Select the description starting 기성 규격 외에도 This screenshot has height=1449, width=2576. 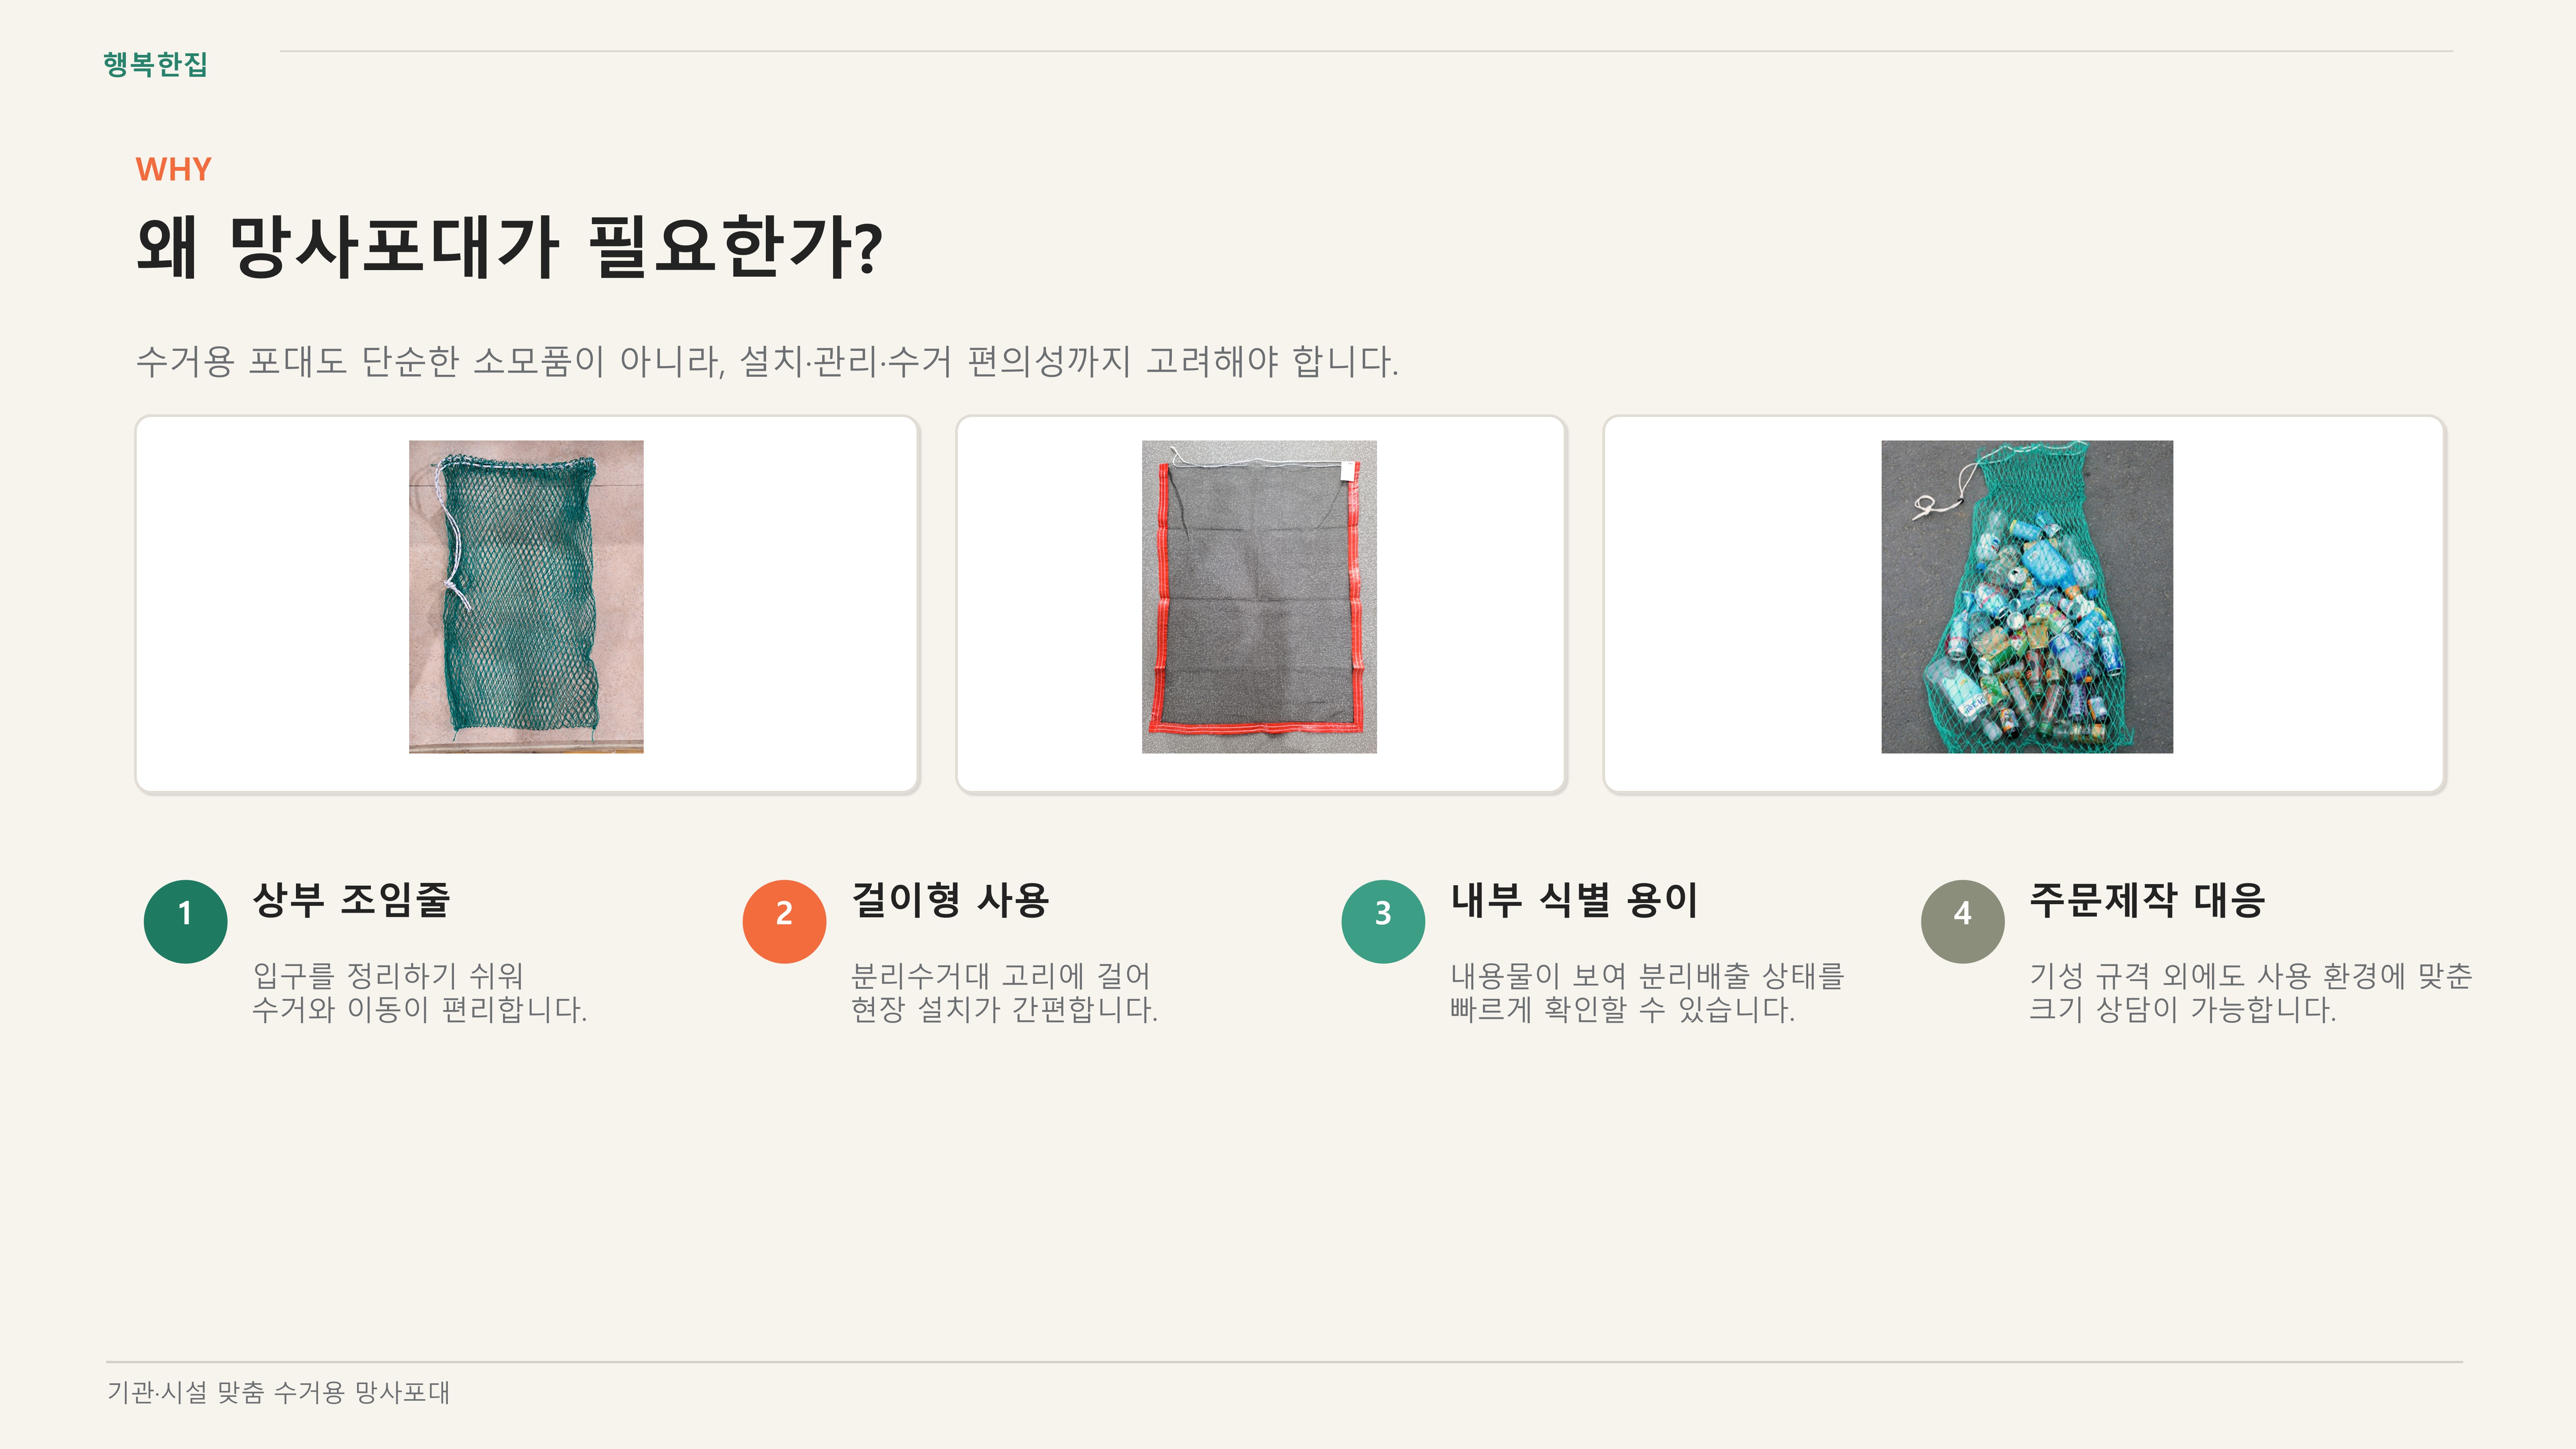click(x=2249, y=992)
